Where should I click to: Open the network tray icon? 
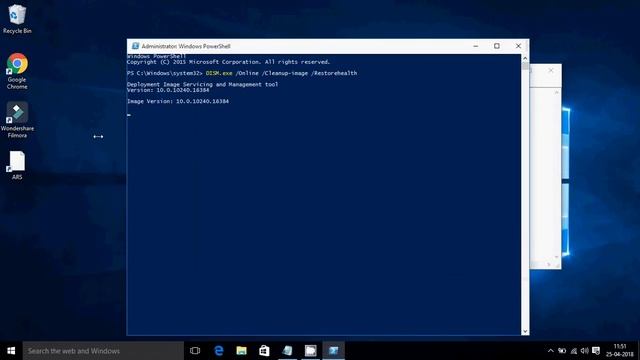pyautogui.click(x=574, y=351)
